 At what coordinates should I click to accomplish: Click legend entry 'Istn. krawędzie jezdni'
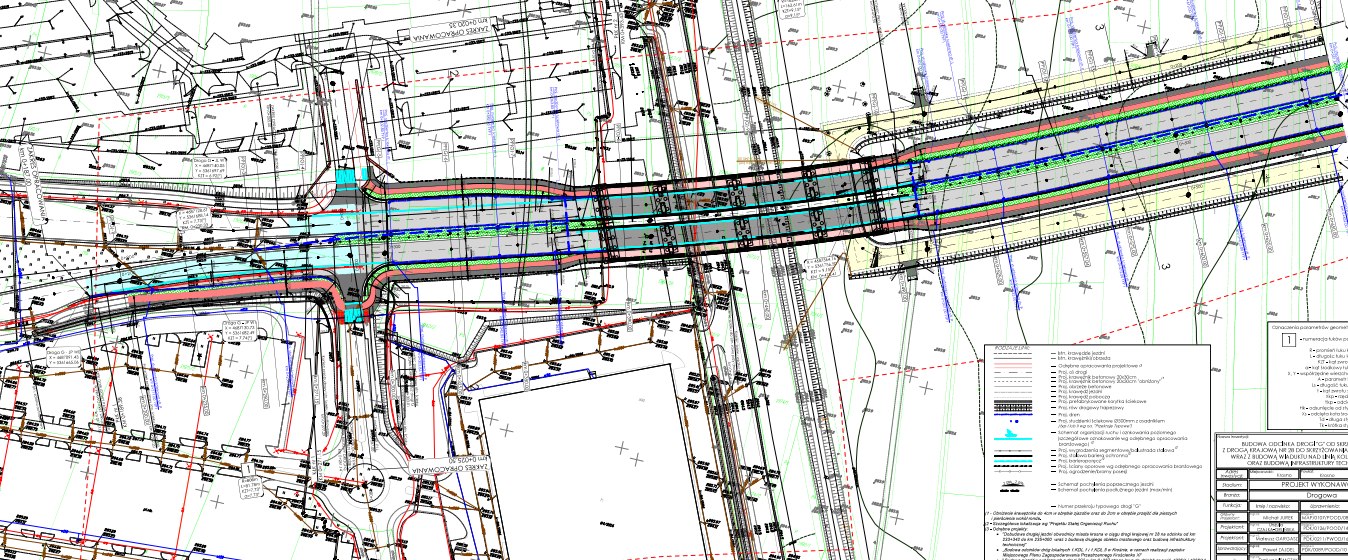[x=1082, y=353]
